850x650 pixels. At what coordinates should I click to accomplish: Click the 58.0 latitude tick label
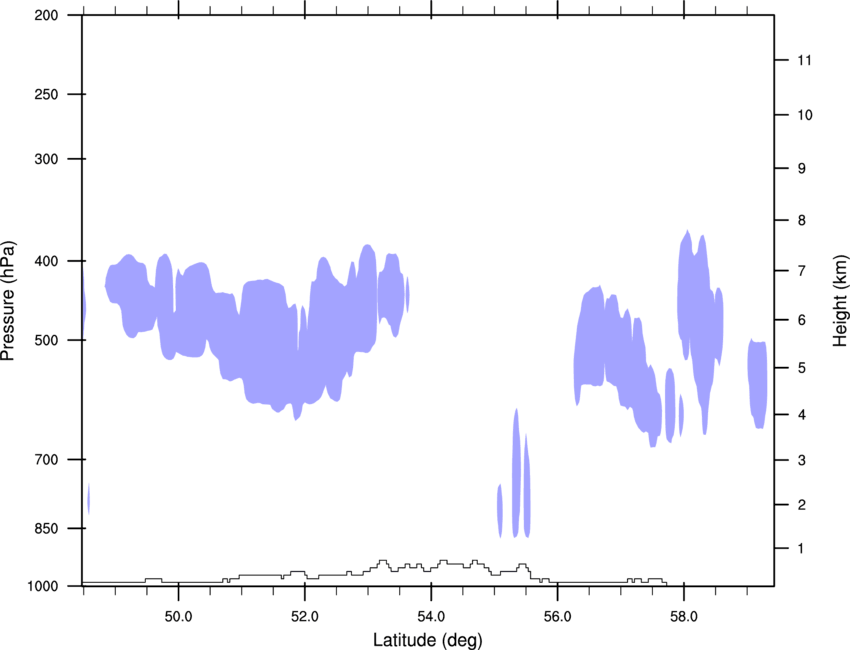(x=684, y=617)
